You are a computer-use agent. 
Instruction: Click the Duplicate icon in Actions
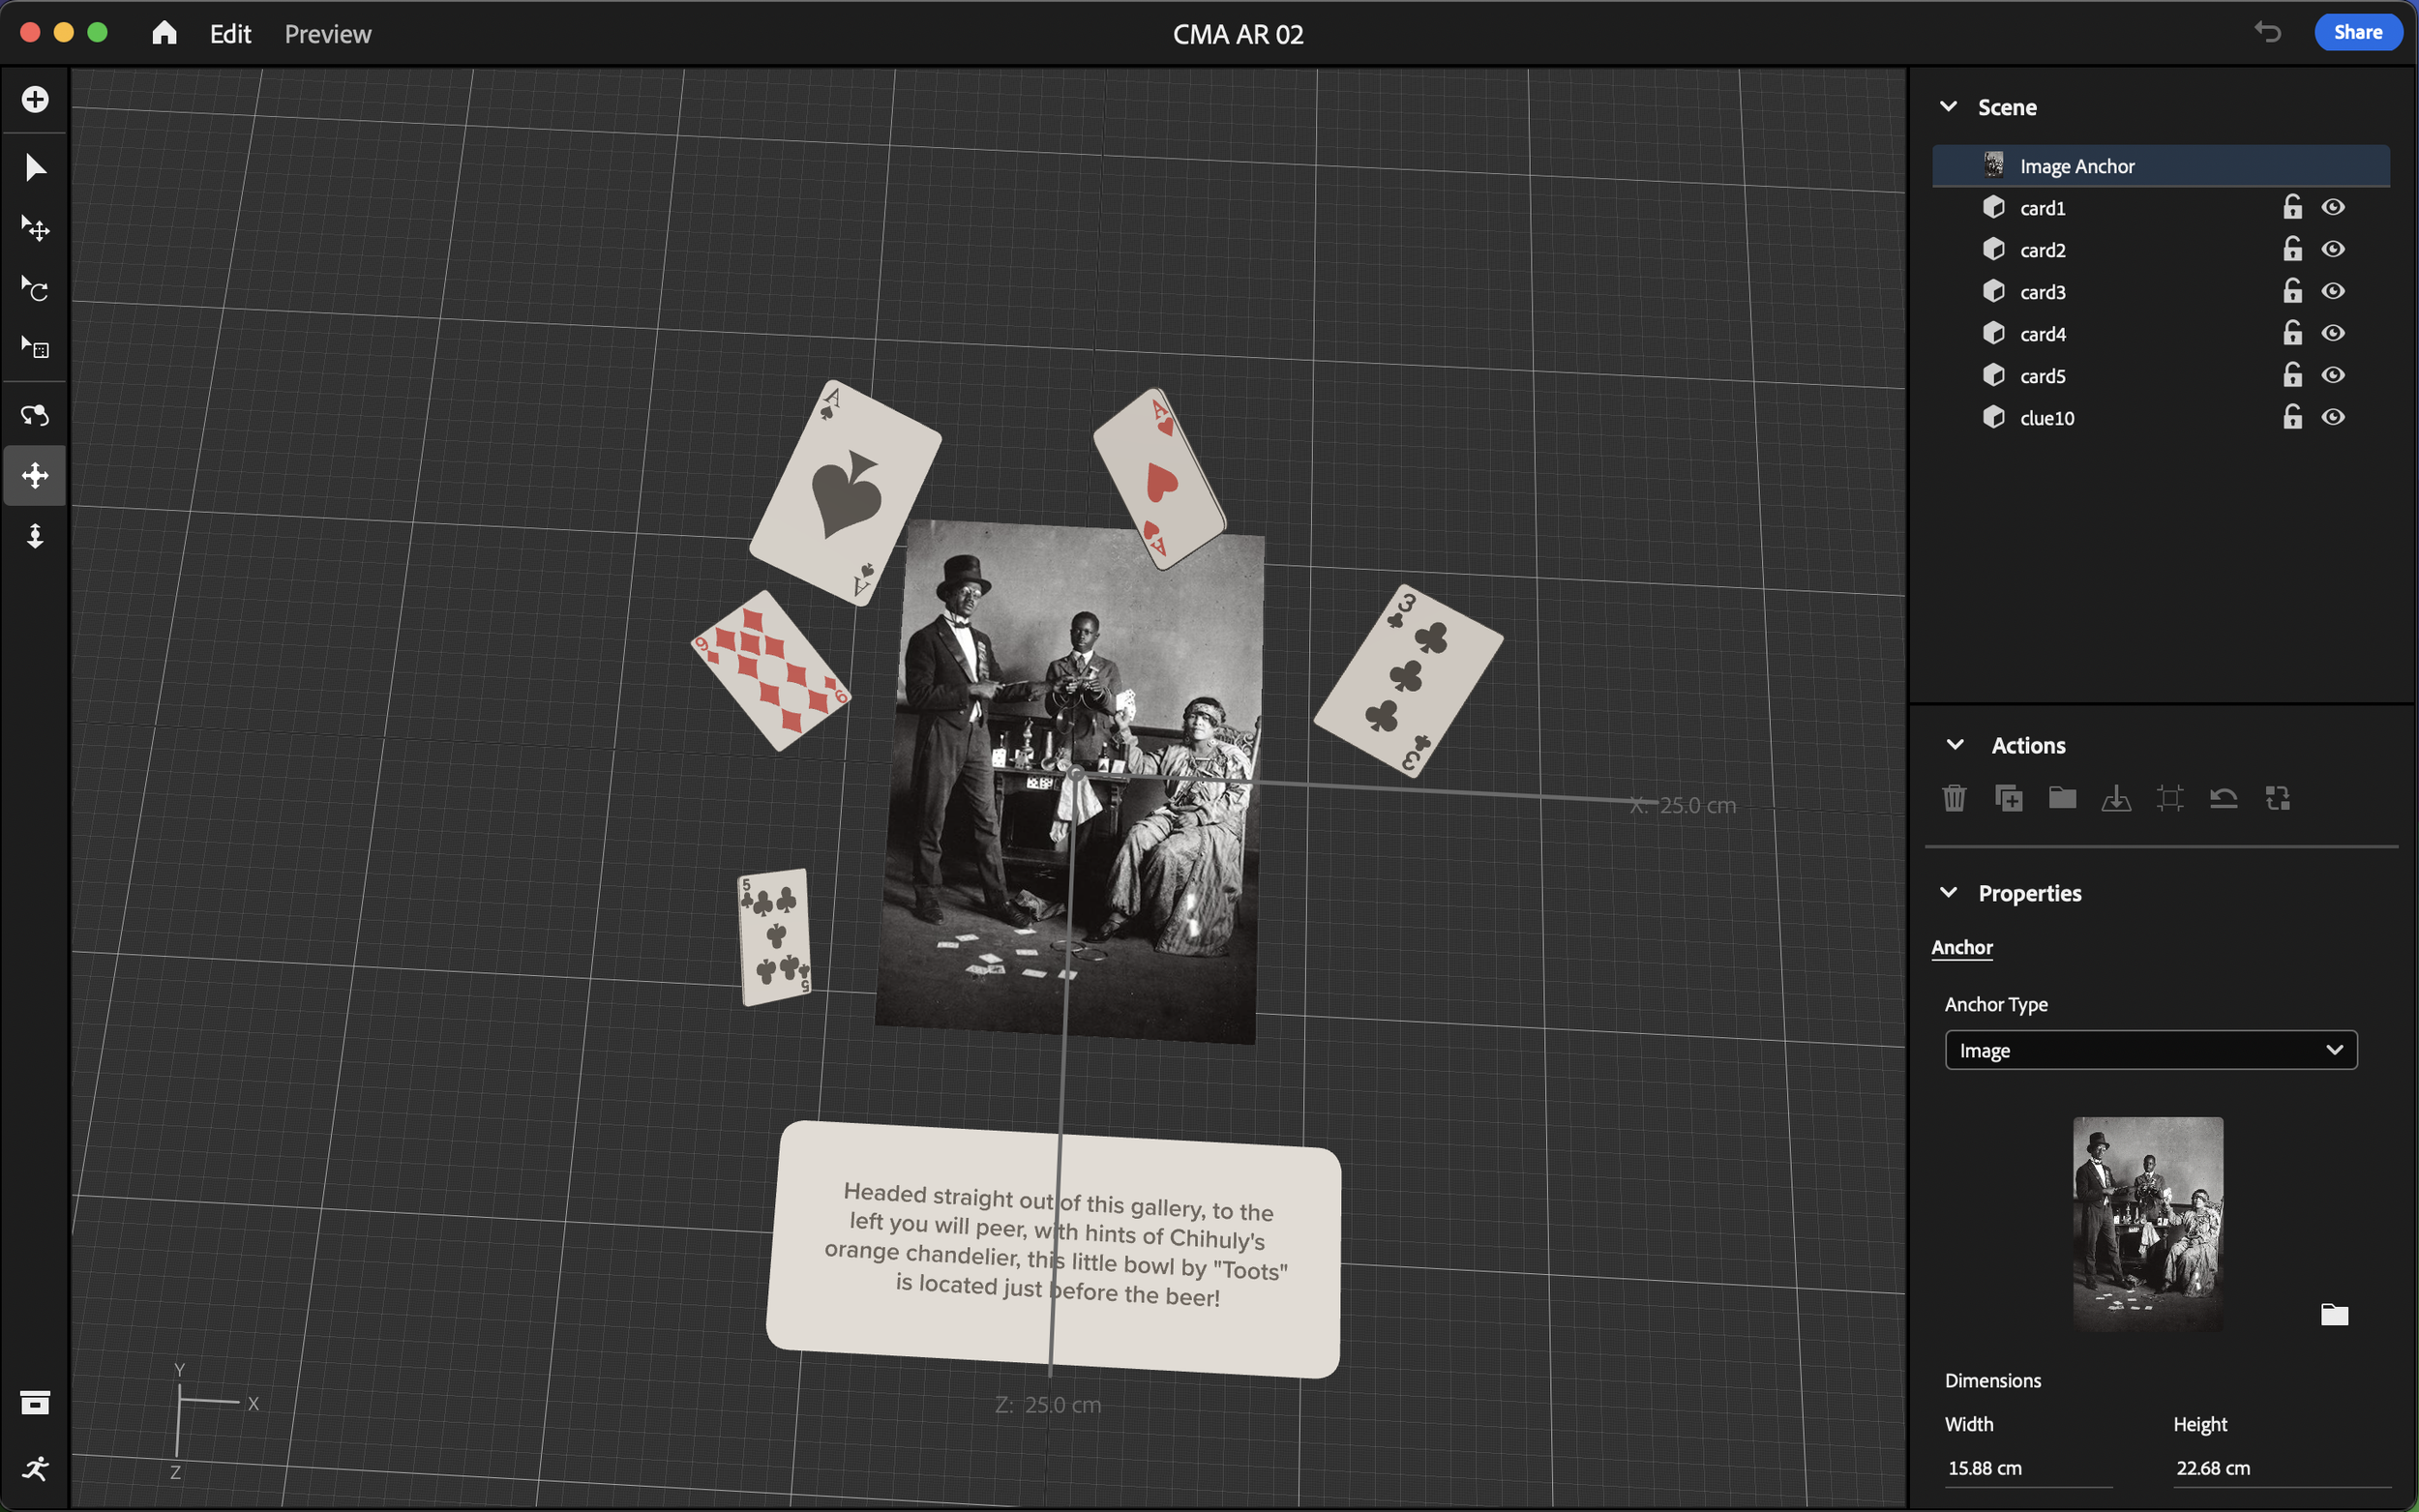[x=2008, y=798]
